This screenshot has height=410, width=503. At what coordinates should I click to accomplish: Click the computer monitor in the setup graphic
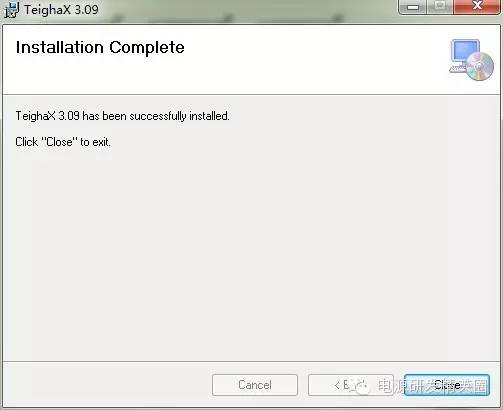(465, 53)
